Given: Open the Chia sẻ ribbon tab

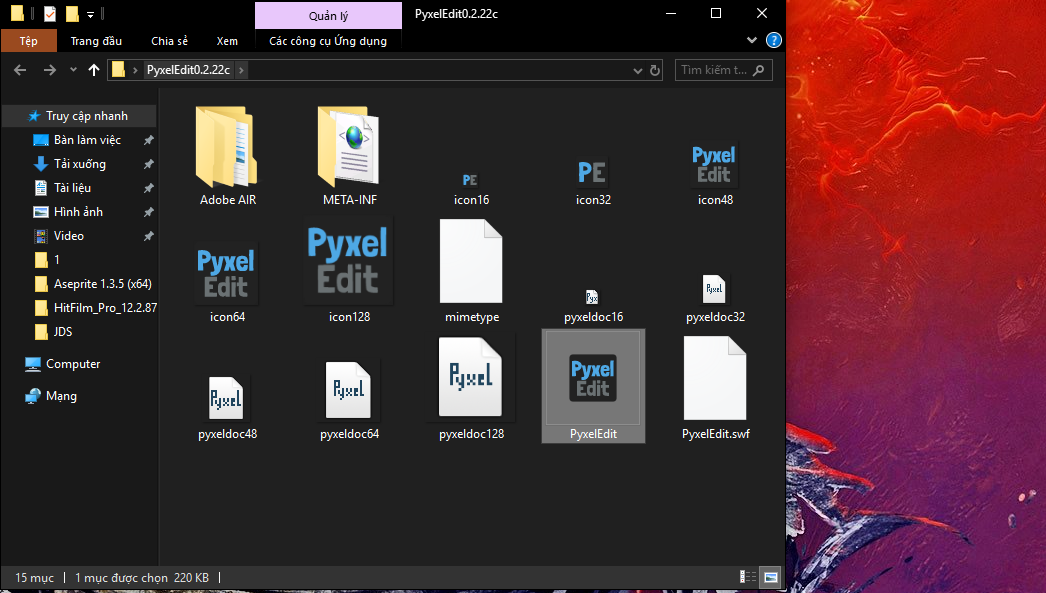Looking at the screenshot, I should click(x=169, y=41).
